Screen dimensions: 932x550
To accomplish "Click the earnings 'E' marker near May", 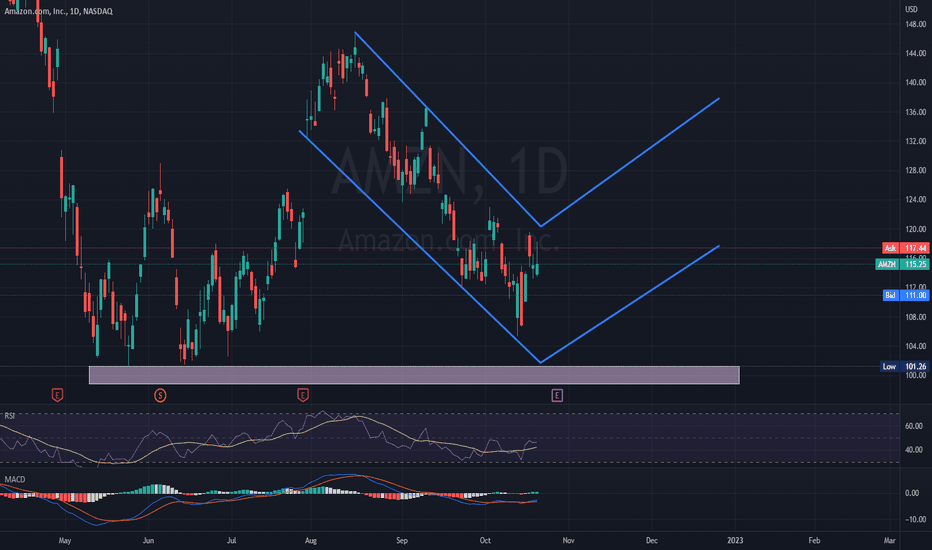I will (x=58, y=395).
